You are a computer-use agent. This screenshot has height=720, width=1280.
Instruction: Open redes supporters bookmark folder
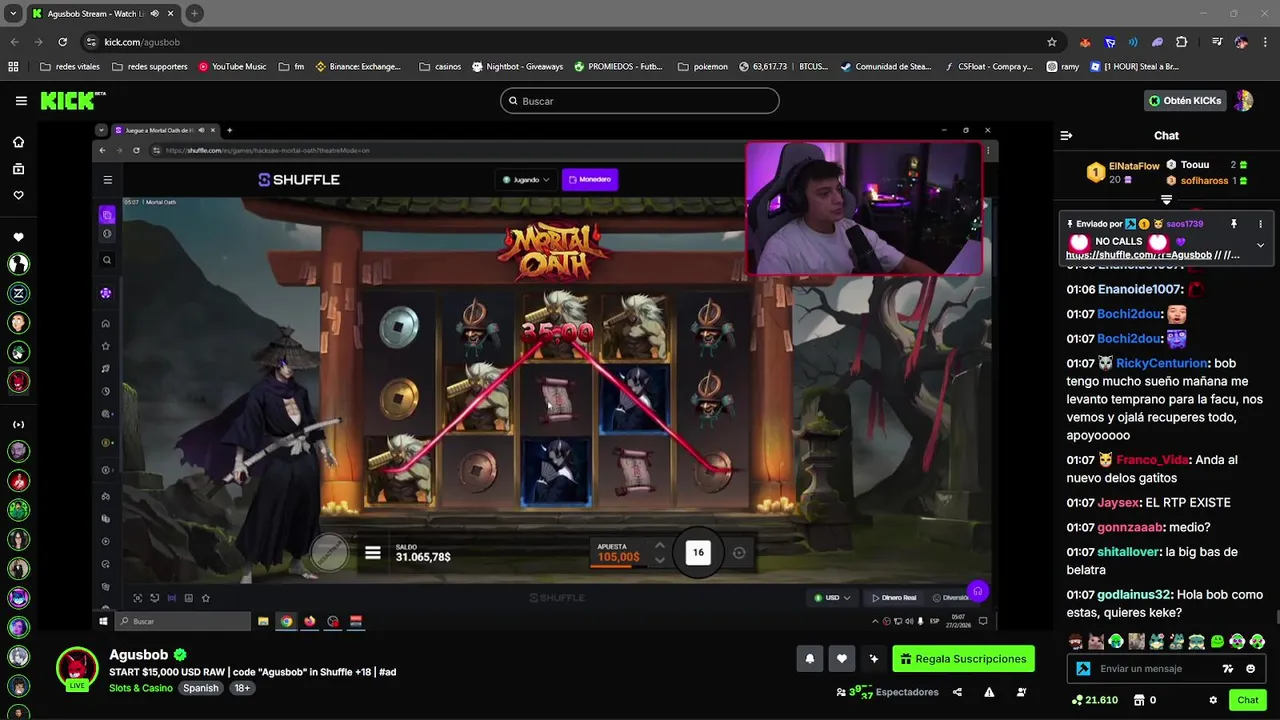(150, 67)
